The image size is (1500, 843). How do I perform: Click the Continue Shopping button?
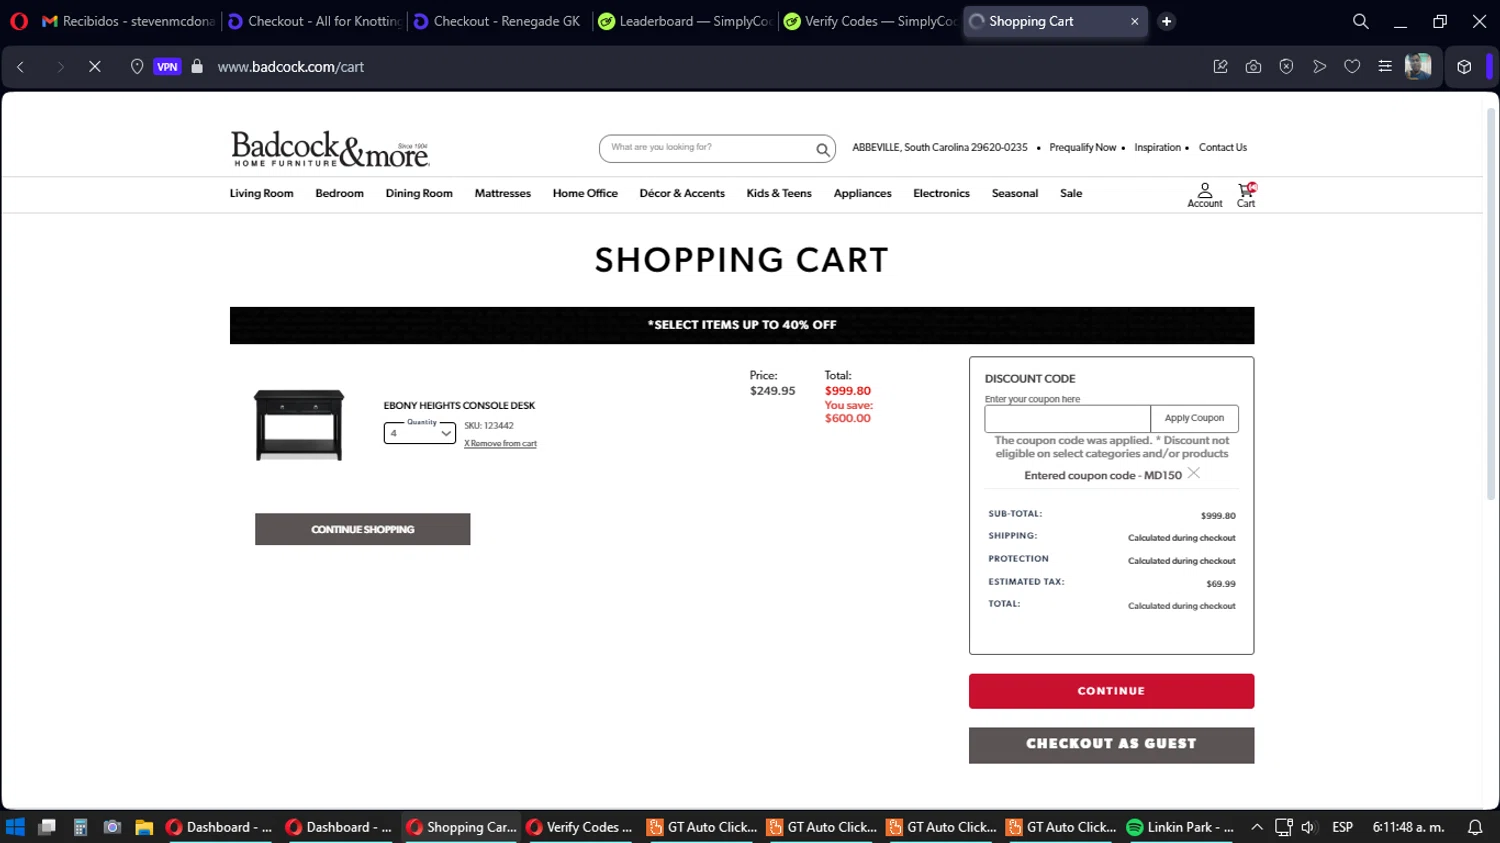pyautogui.click(x=363, y=529)
